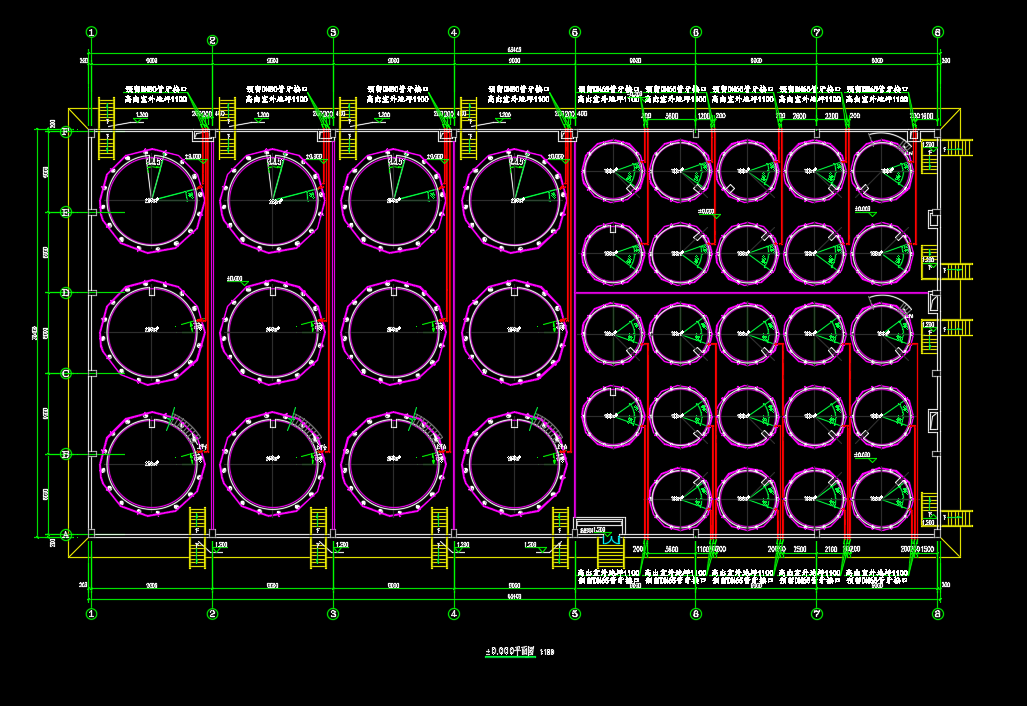Select the 2500 dimension along the bottom wall
1027x706 pixels.
(x=800, y=549)
